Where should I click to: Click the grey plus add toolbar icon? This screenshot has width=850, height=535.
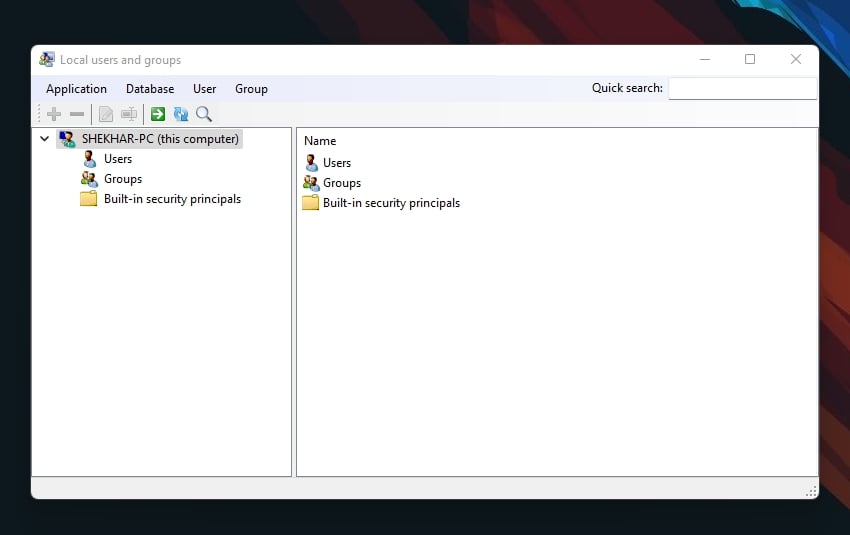54,114
